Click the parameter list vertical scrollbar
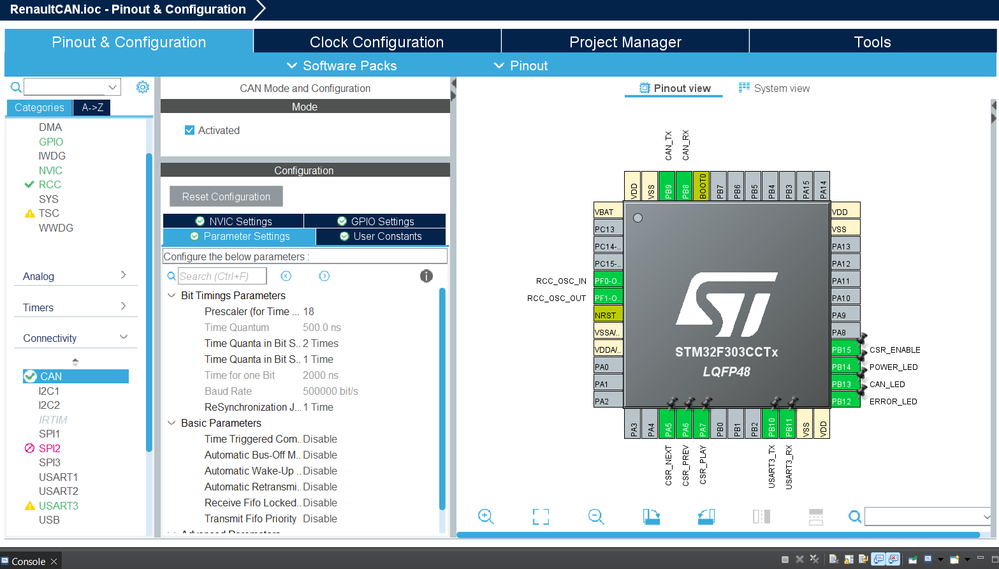 pyautogui.click(x=442, y=398)
